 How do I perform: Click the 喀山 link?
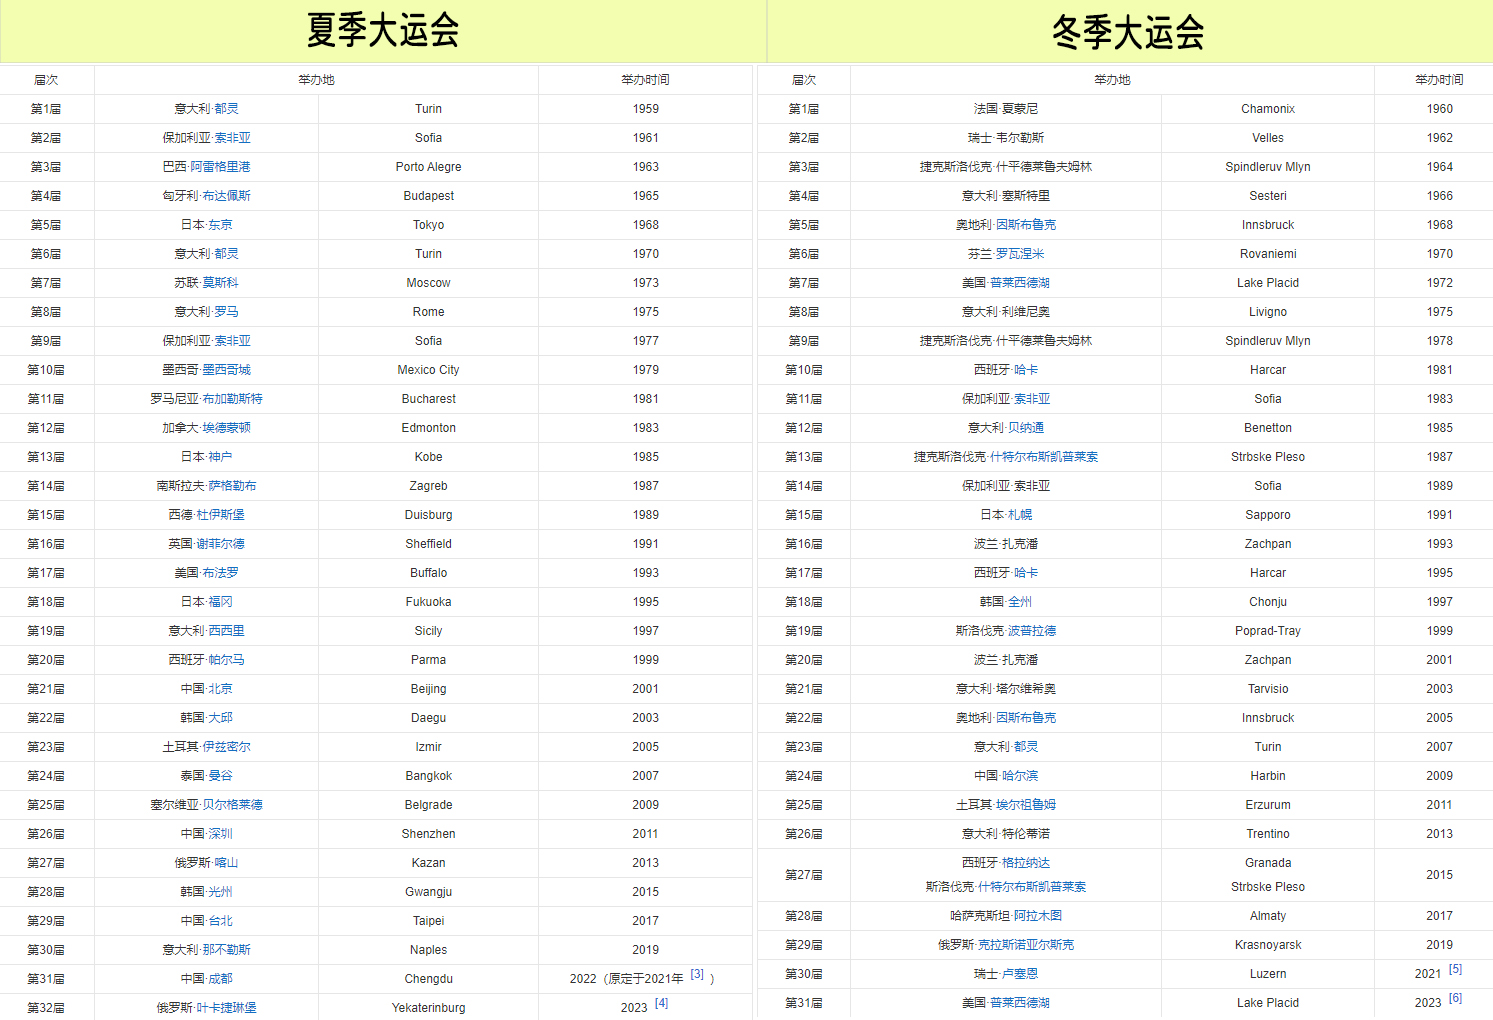tap(227, 863)
